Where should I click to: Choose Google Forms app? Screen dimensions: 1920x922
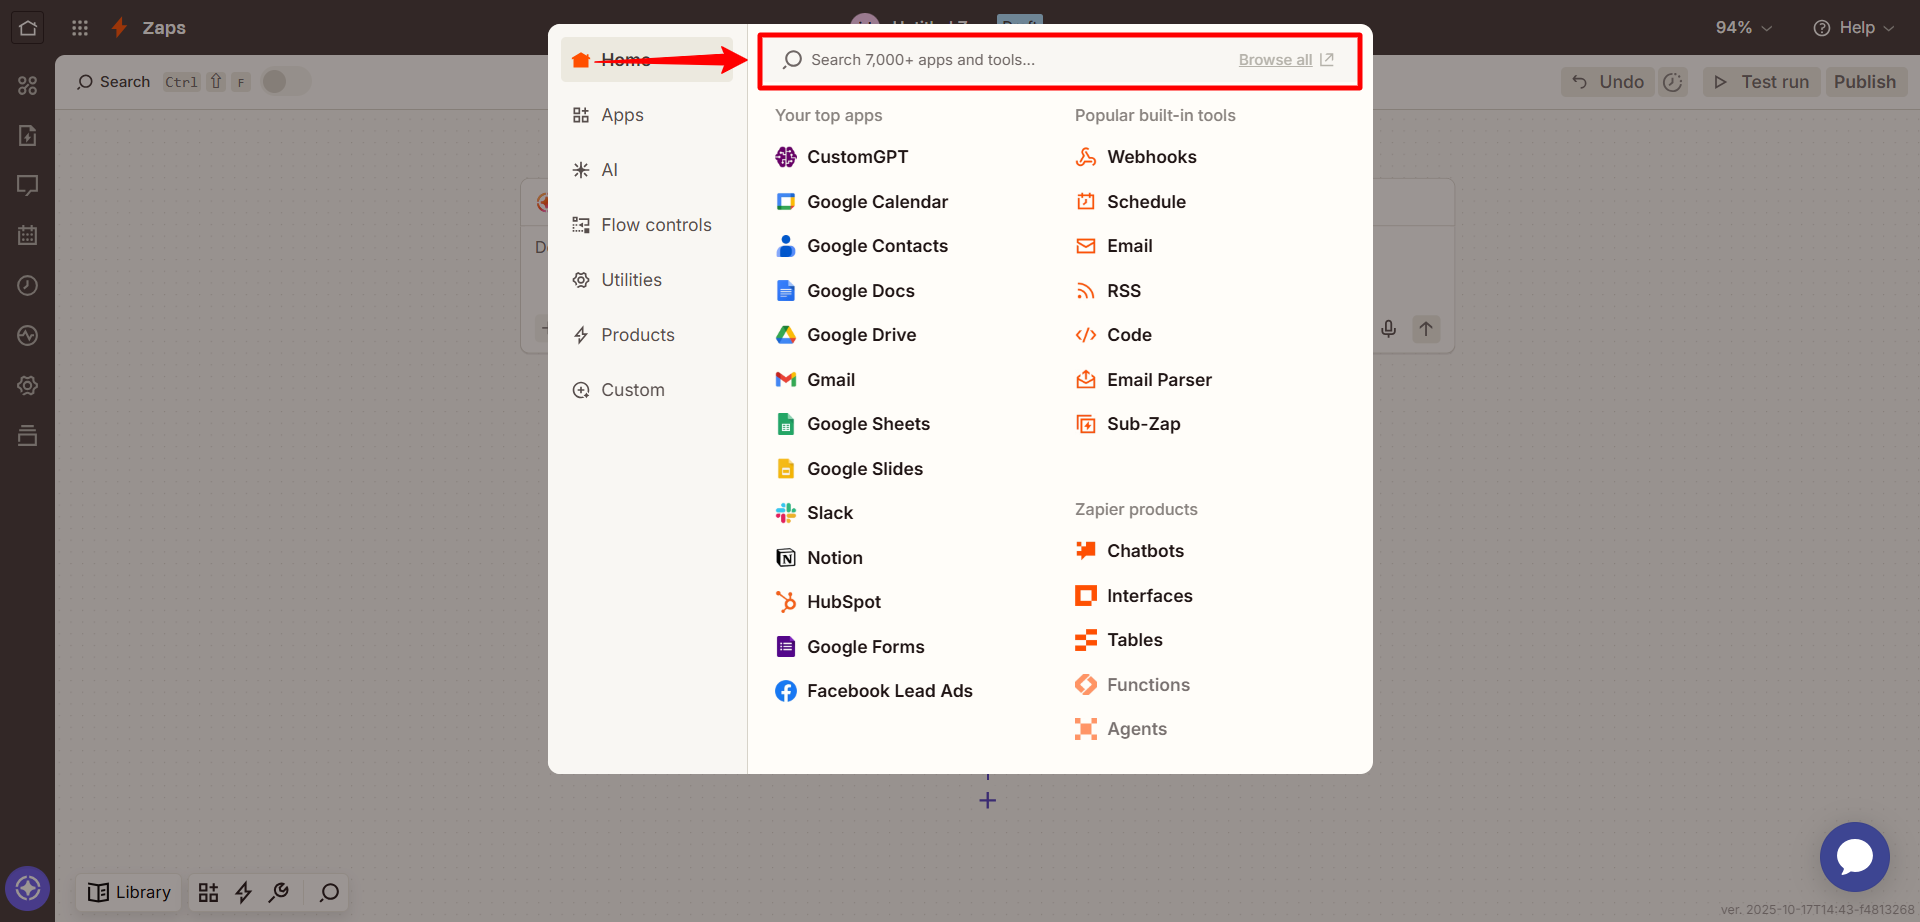[850, 647]
